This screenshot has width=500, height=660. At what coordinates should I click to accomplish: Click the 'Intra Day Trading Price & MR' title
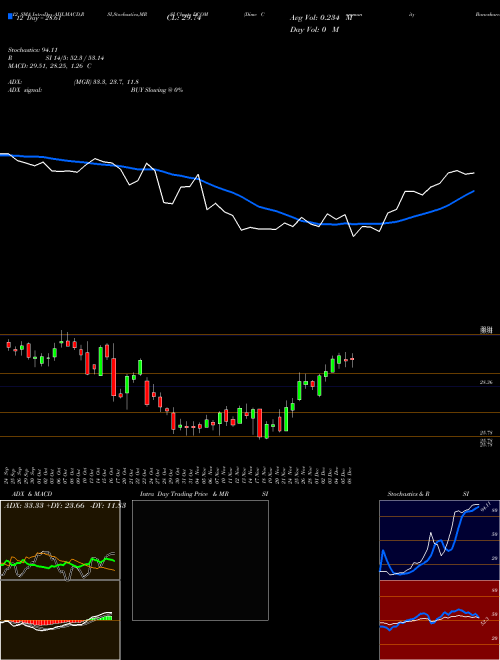pos(184,494)
